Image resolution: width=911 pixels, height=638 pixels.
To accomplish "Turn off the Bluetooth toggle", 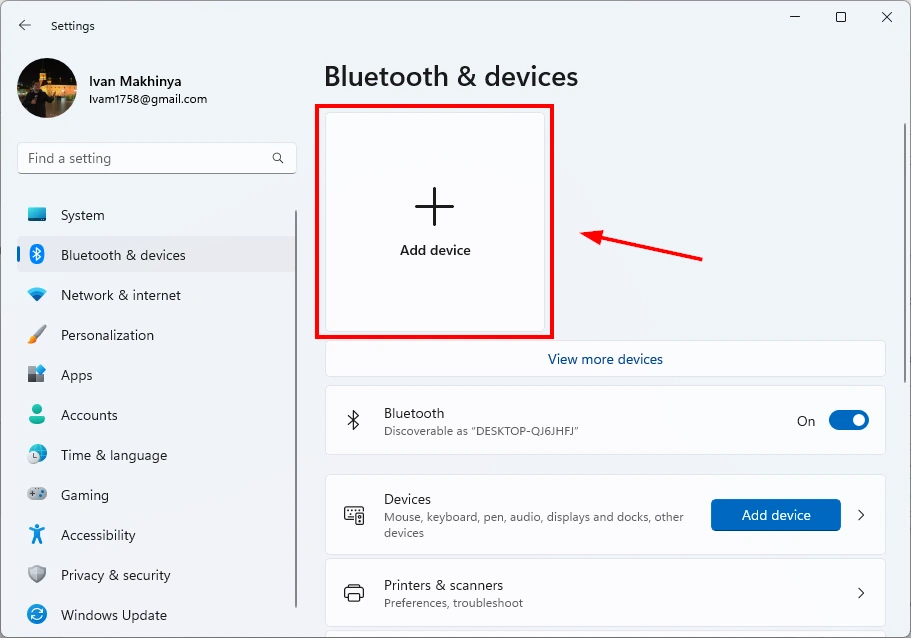I will [x=848, y=420].
